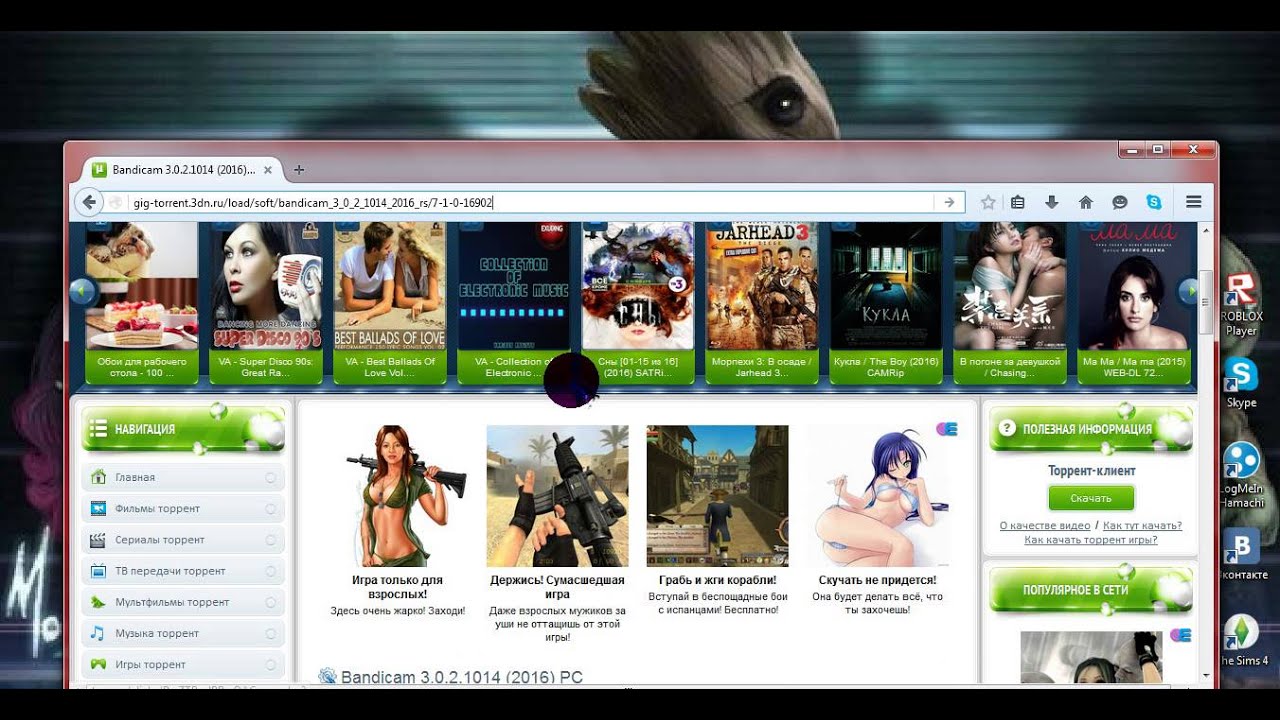The image size is (1280, 720).
Task: Click the house icon beside Главная
Action: pos(98,477)
